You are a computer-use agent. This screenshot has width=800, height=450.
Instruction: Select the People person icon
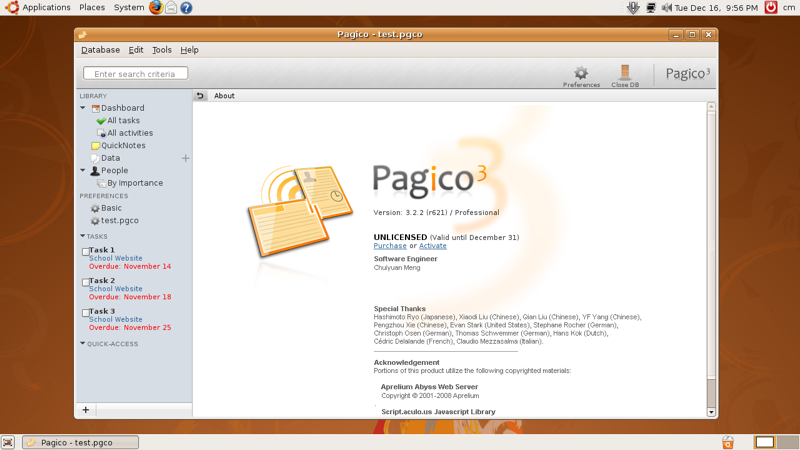[x=95, y=171]
